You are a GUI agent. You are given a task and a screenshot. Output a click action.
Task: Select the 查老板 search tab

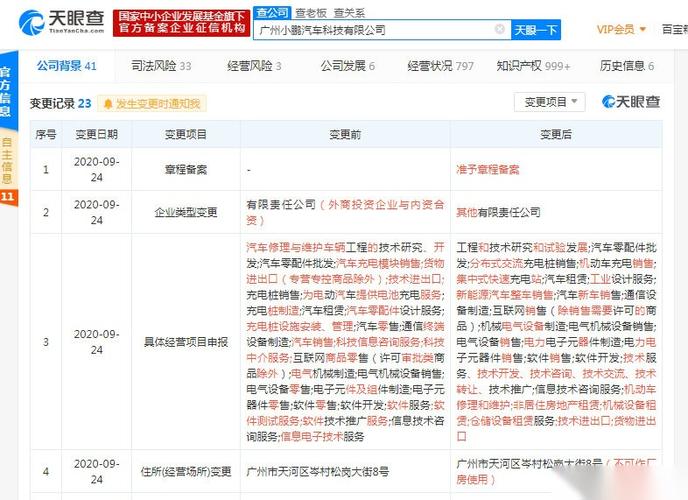click(311, 13)
